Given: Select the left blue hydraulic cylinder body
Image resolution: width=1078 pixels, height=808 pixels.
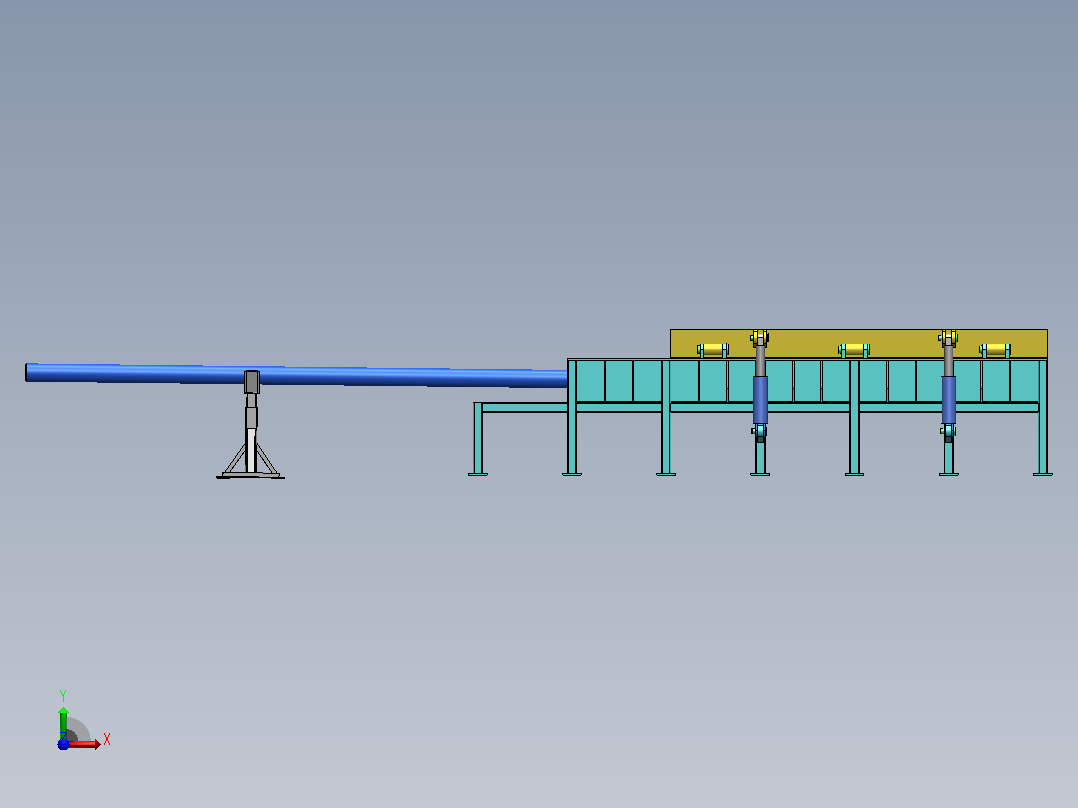Looking at the screenshot, I should pos(760,400).
